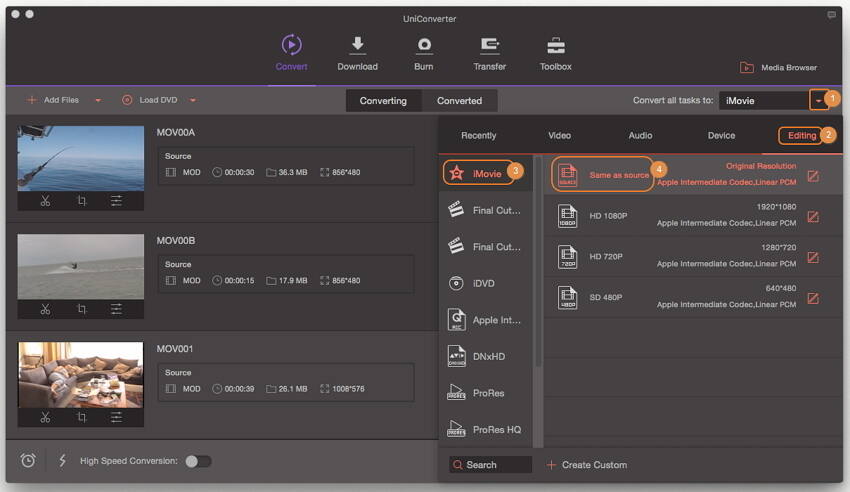
Task: Trim MOV00B with the scissors icon
Action: coord(46,309)
